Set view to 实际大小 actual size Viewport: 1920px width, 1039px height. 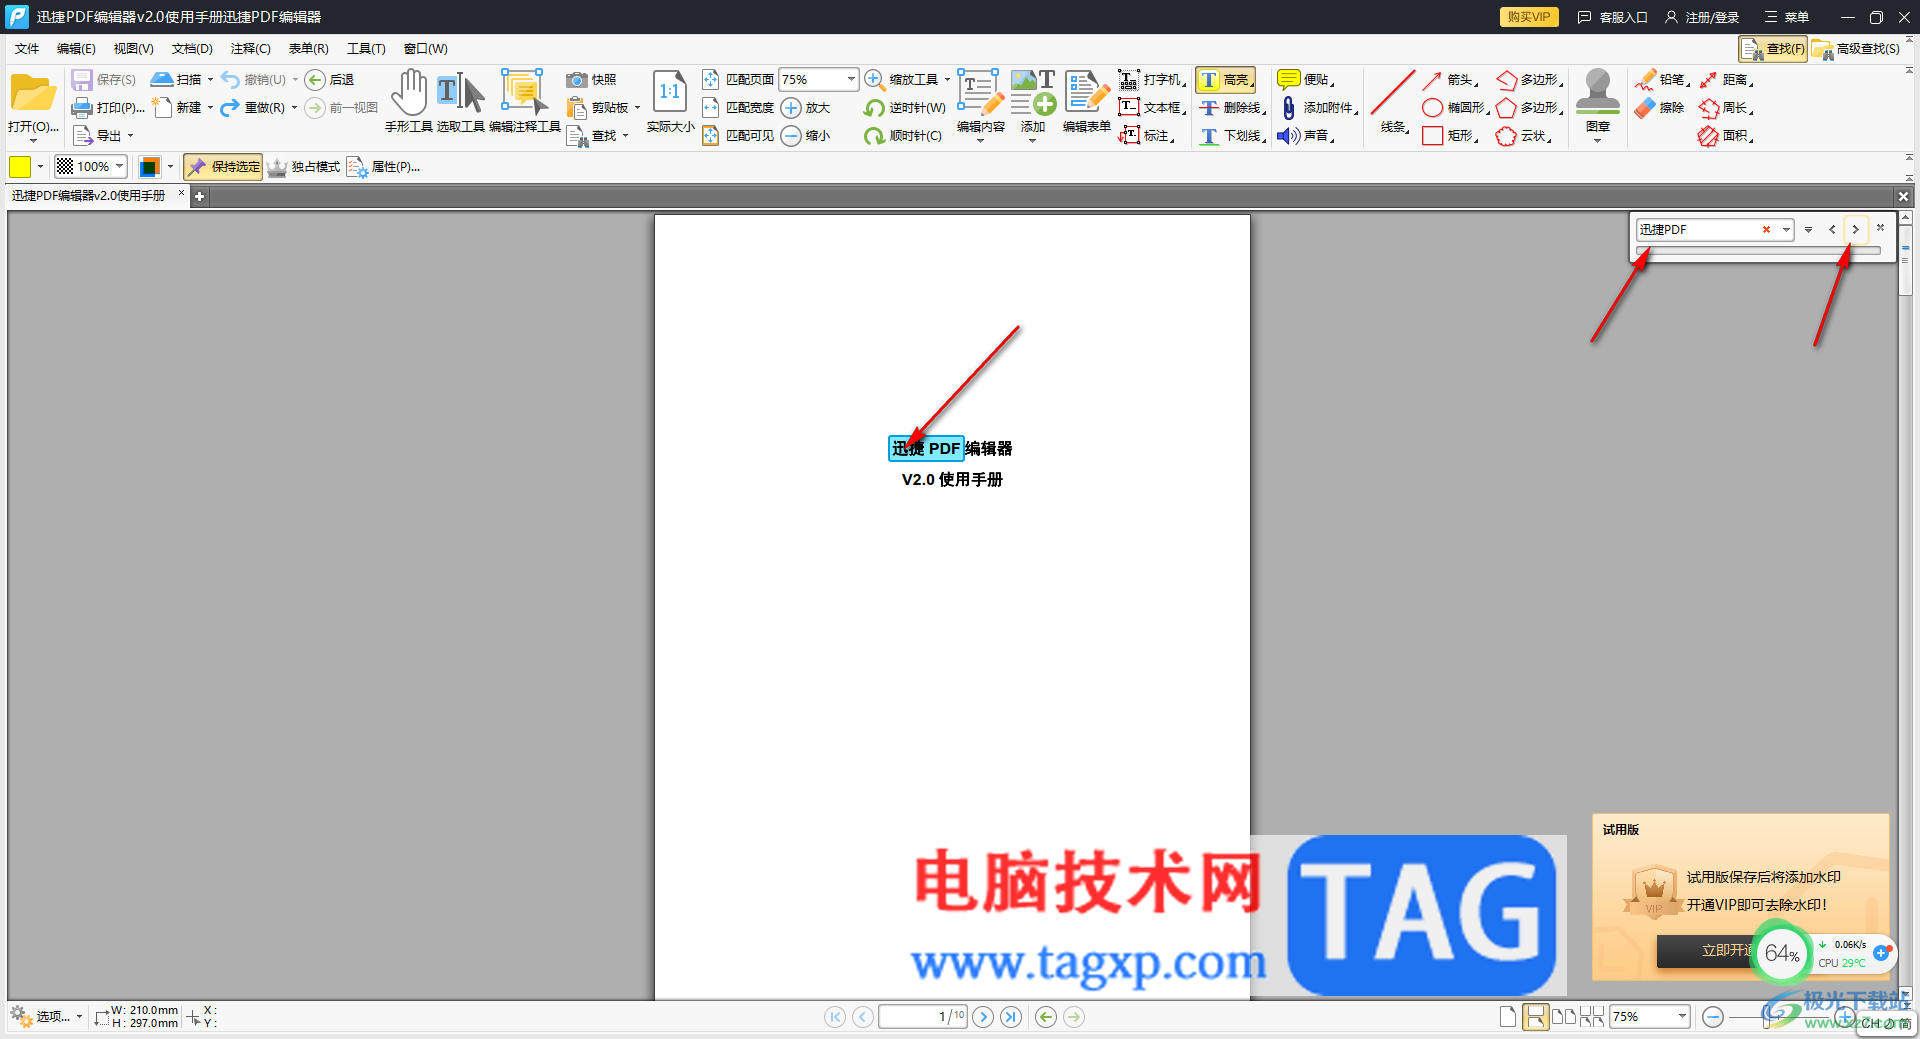coord(670,101)
